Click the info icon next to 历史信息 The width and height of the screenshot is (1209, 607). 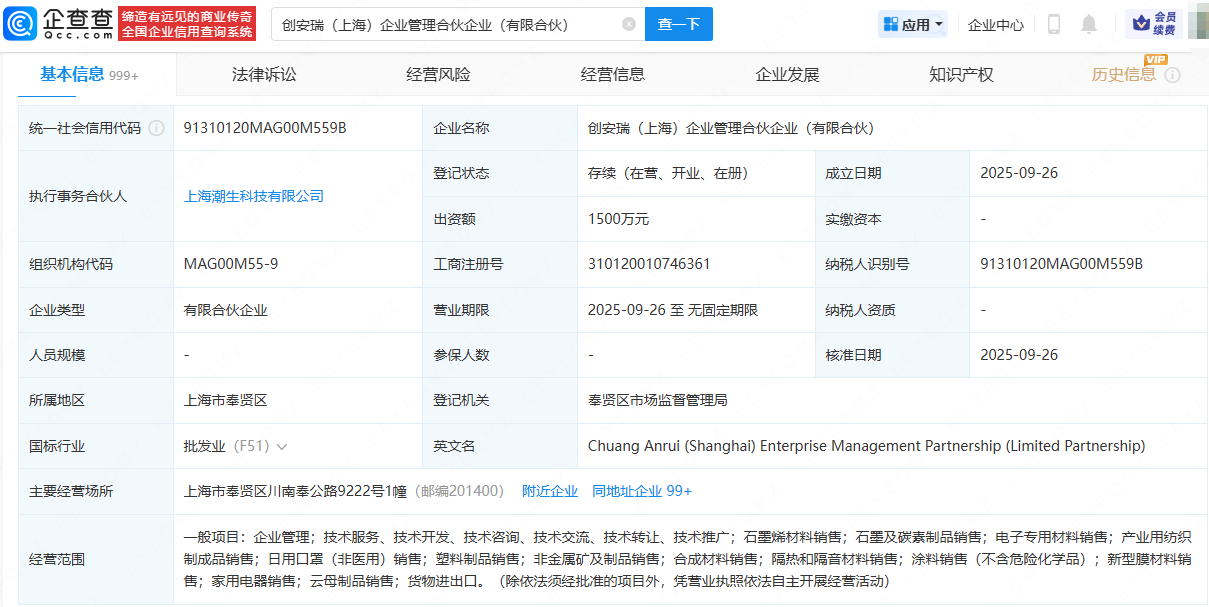click(1173, 75)
